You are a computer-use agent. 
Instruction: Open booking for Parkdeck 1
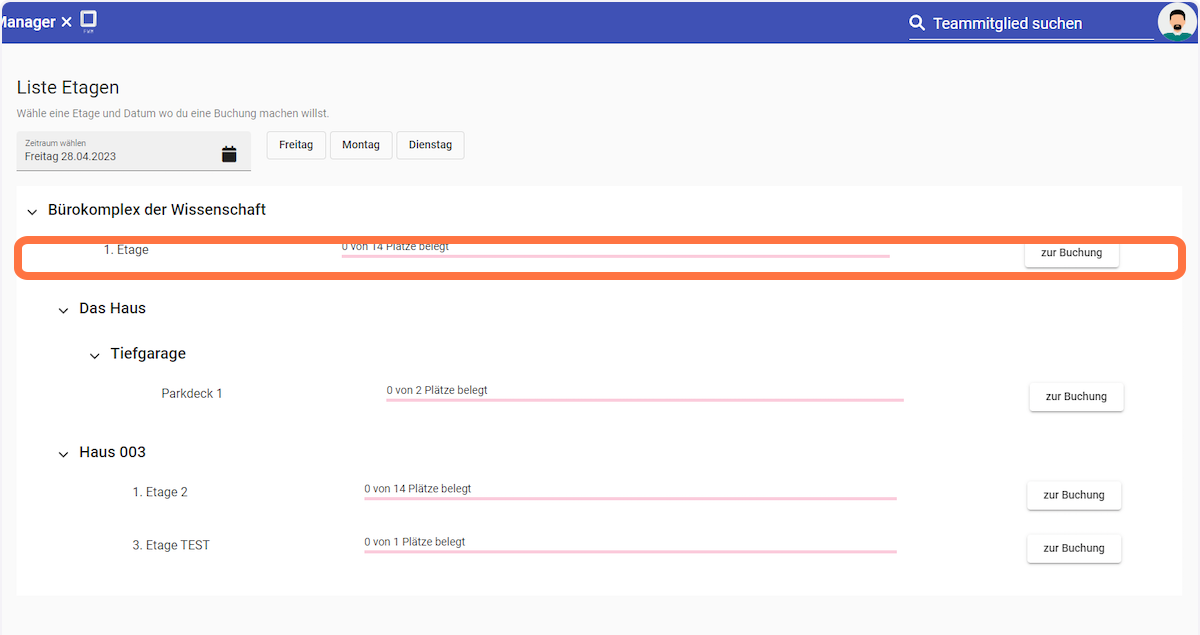pyautogui.click(x=1076, y=397)
